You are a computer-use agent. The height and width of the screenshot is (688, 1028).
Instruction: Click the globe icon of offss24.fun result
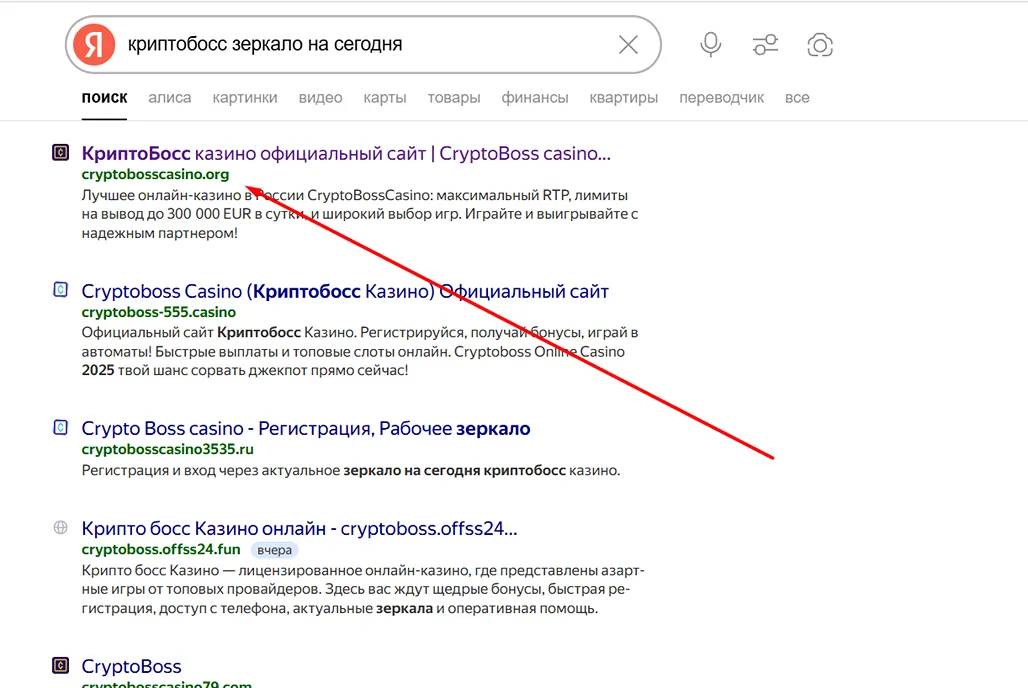60,527
